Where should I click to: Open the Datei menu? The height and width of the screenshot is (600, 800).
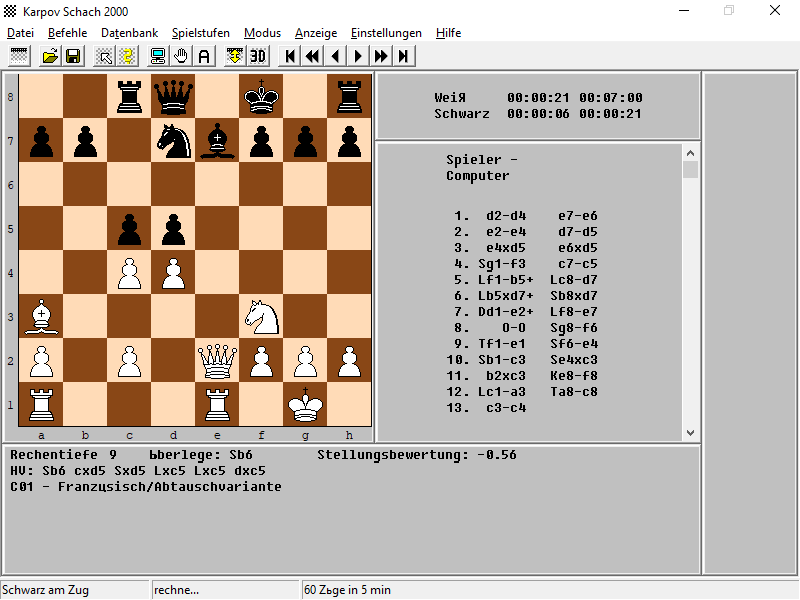(x=20, y=33)
